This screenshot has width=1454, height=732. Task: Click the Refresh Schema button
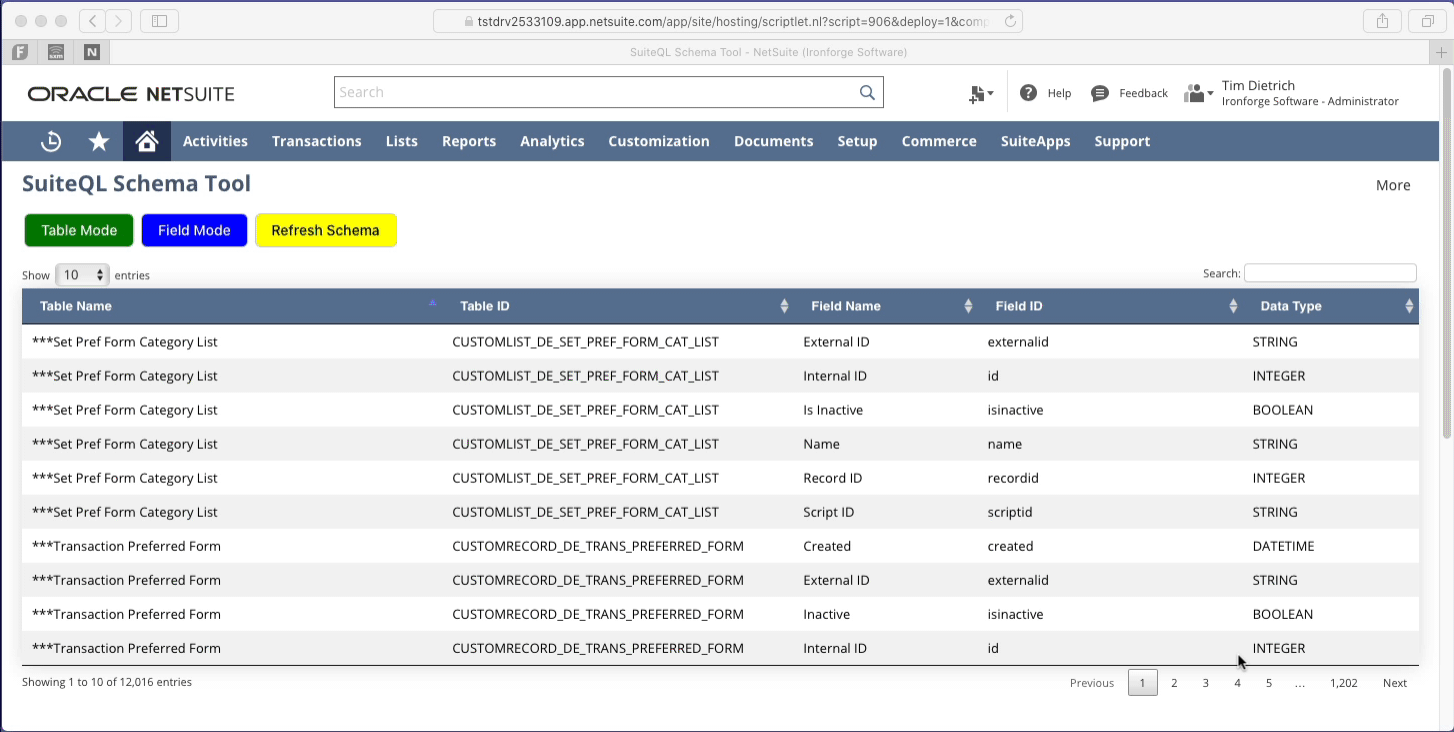pos(326,230)
